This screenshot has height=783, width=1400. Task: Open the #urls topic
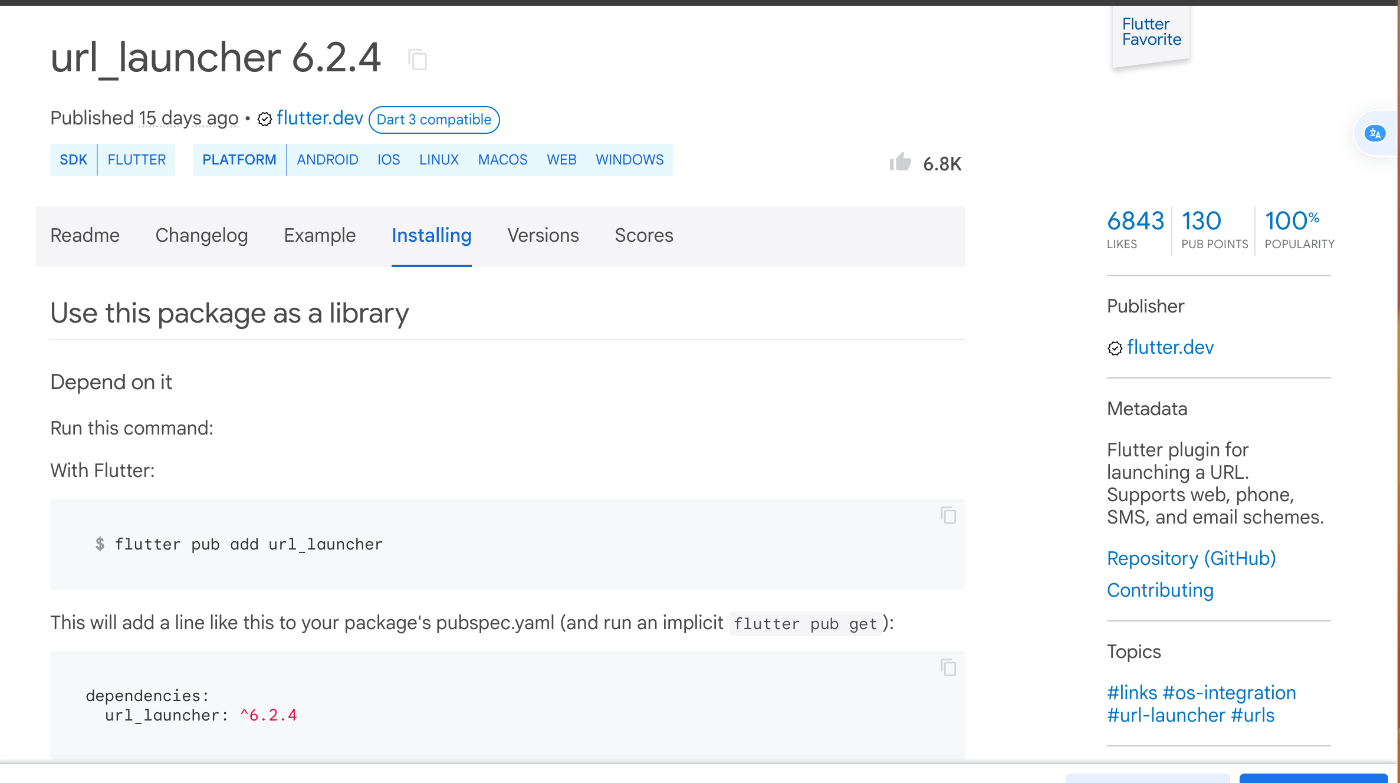click(x=1253, y=716)
